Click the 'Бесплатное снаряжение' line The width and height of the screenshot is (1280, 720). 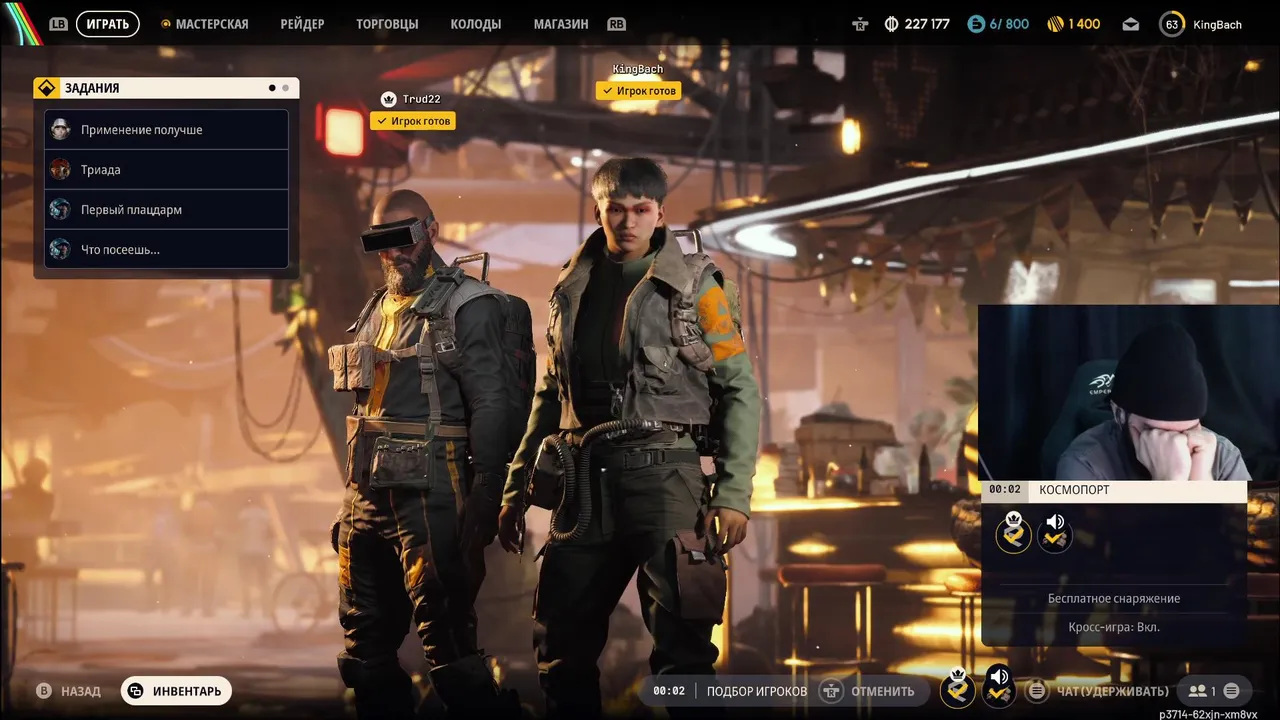[1114, 598]
